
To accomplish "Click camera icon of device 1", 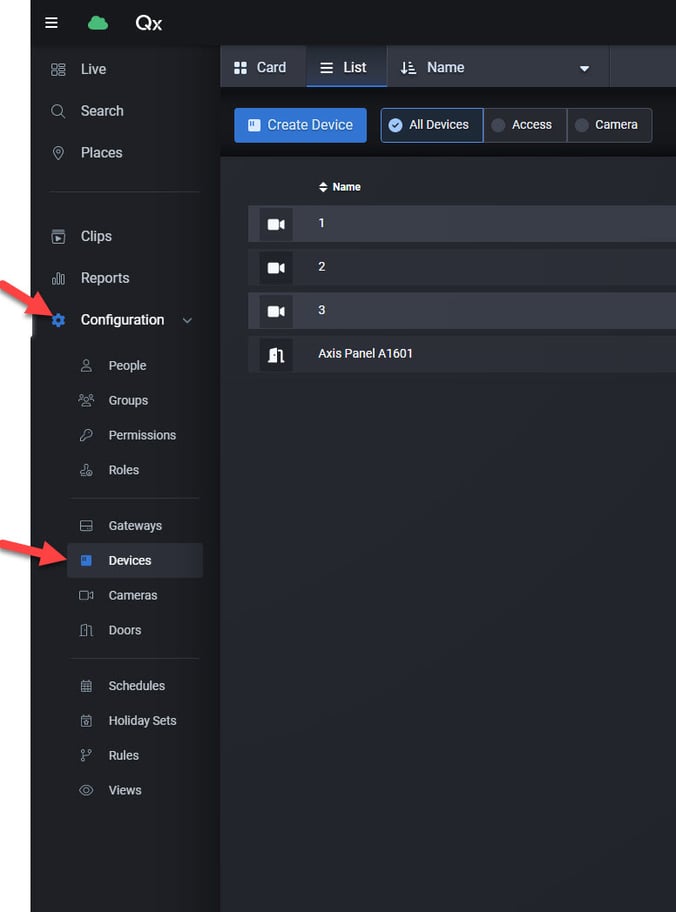I will pyautogui.click(x=276, y=224).
